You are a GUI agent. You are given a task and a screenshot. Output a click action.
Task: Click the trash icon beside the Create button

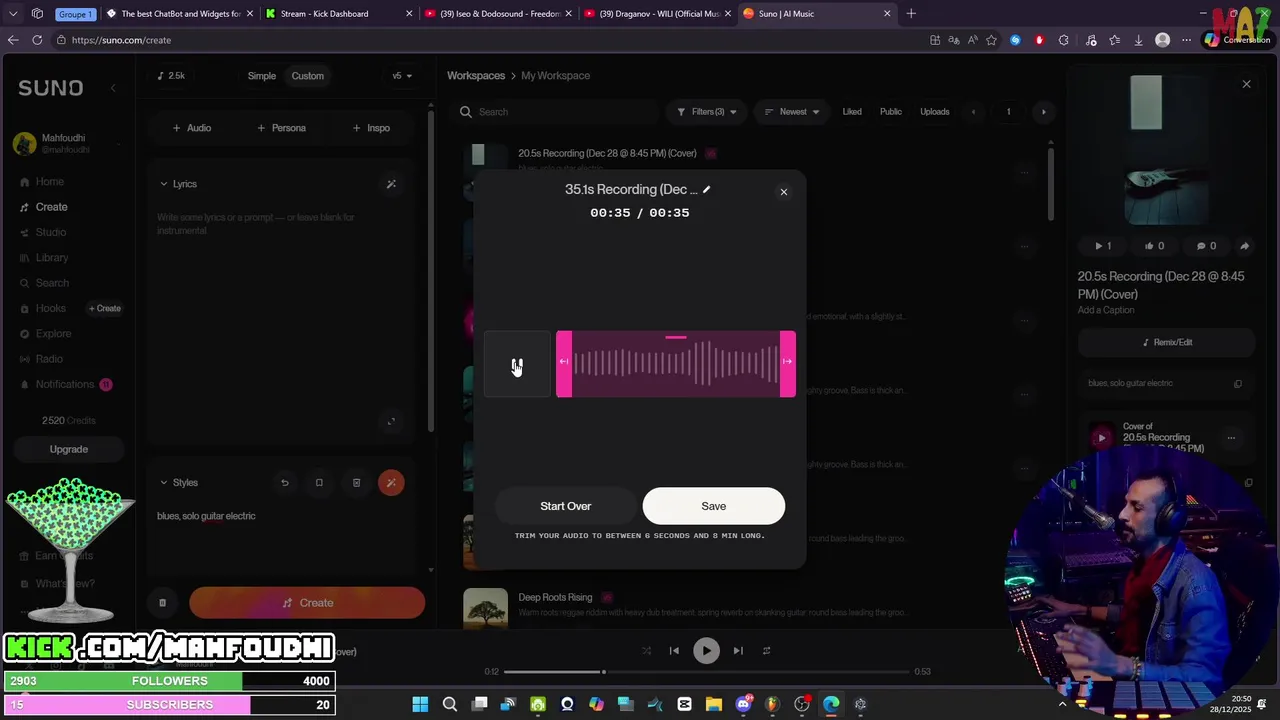(162, 603)
